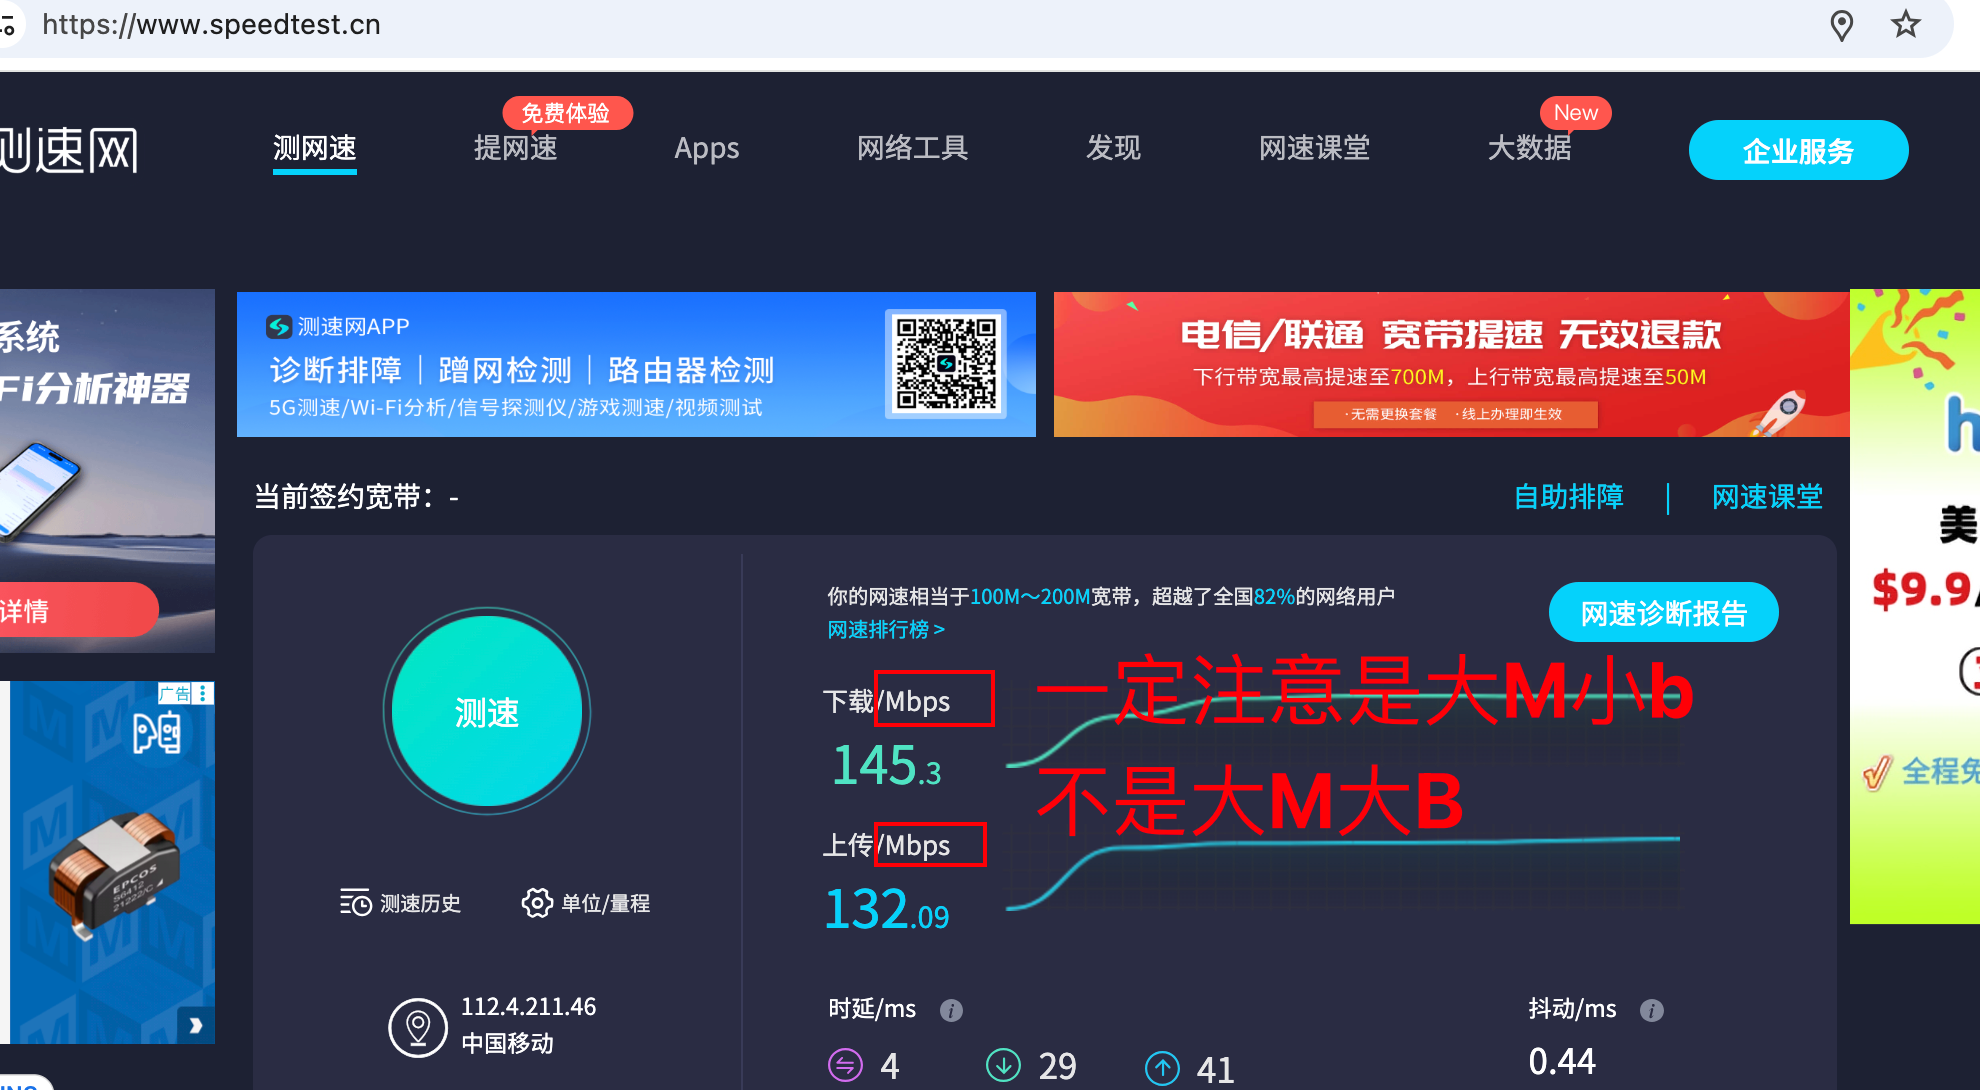
Task: Click QR code in app banner
Action: [945, 364]
